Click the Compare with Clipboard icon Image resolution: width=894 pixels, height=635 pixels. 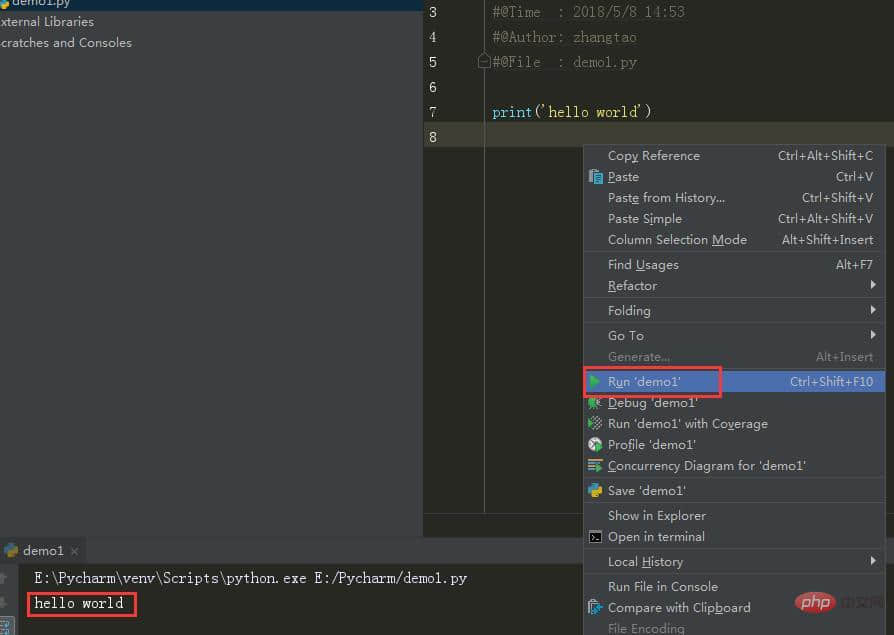point(595,608)
